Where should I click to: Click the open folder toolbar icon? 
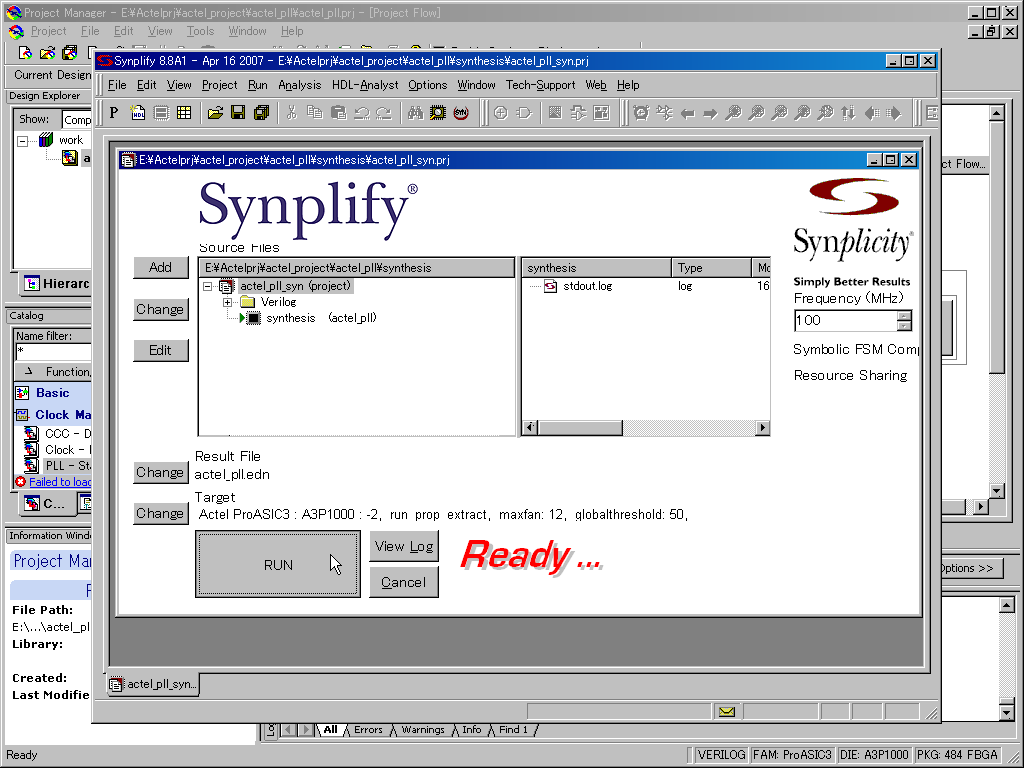click(215, 113)
